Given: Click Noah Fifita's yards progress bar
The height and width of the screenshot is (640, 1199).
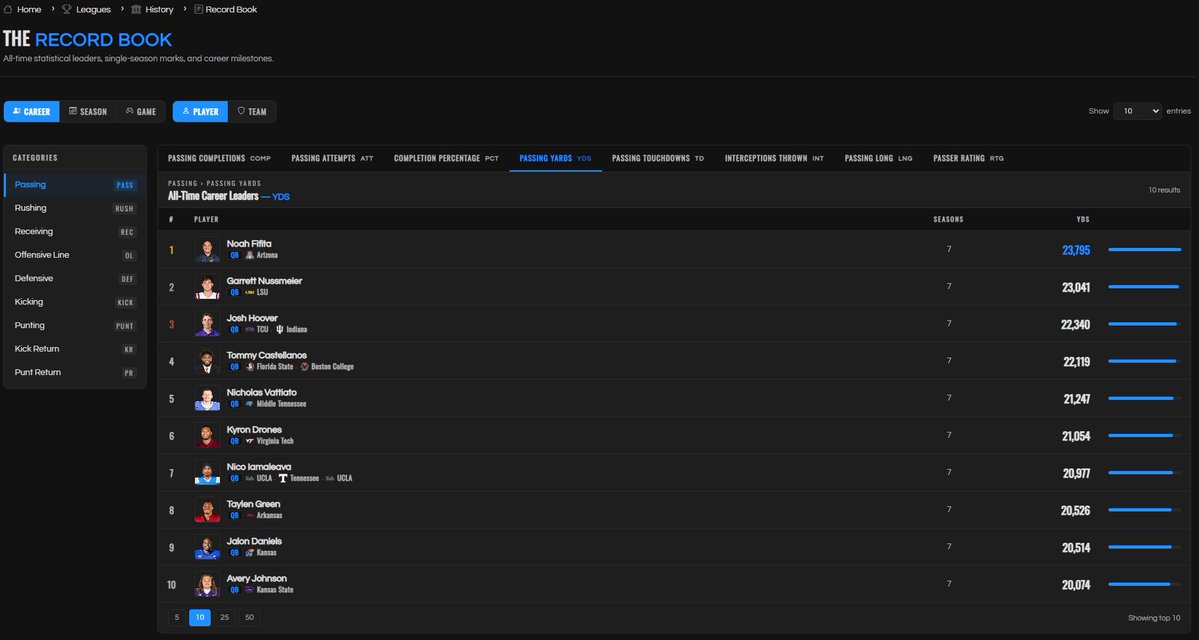Looking at the screenshot, I should 1144,249.
